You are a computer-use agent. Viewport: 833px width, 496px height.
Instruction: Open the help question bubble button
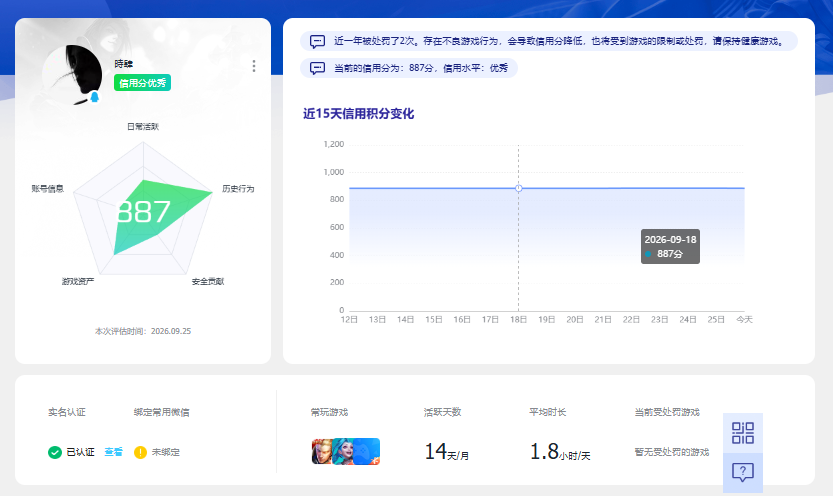click(x=743, y=472)
